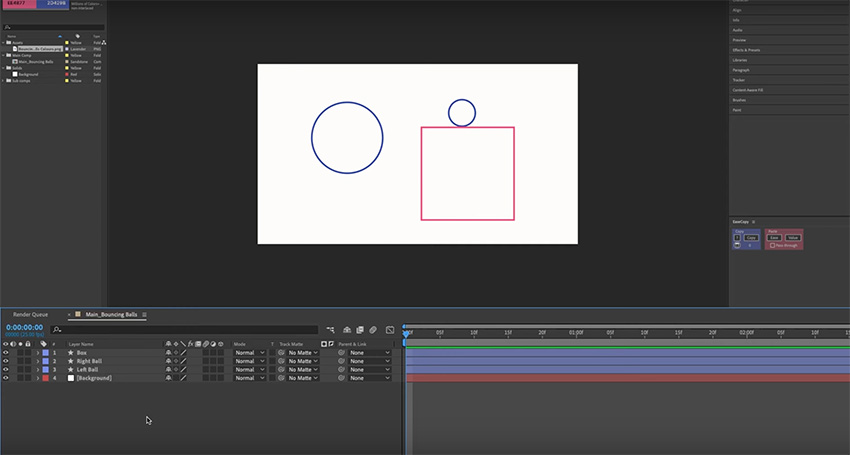
Task: Click the EaseCopy help question-mark button
Action: pos(737,238)
